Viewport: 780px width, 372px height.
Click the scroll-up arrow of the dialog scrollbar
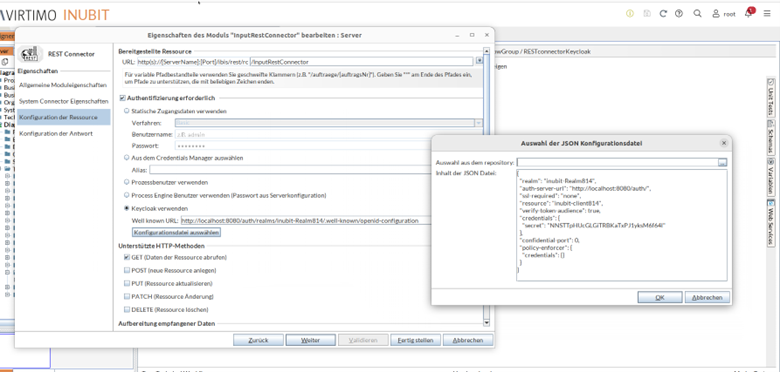click(x=487, y=50)
